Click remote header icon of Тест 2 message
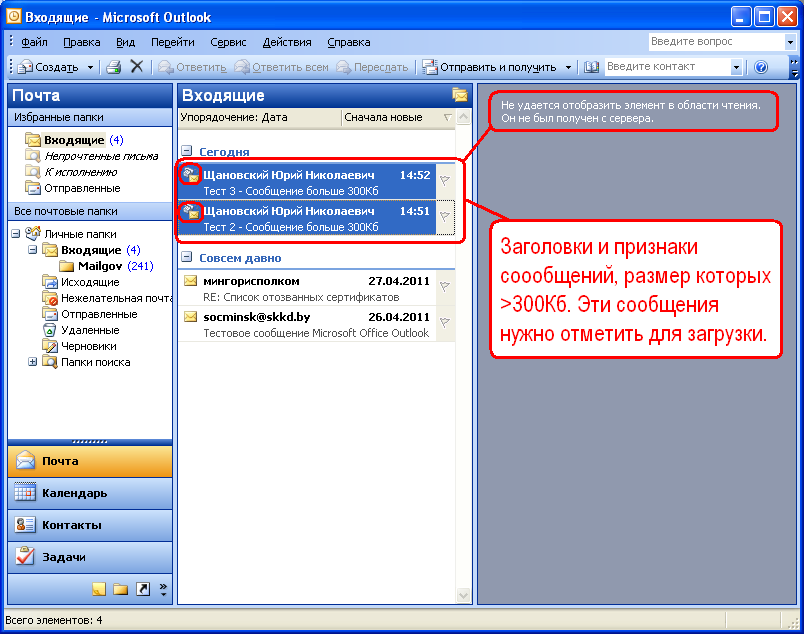The image size is (804, 634). pyautogui.click(x=191, y=211)
